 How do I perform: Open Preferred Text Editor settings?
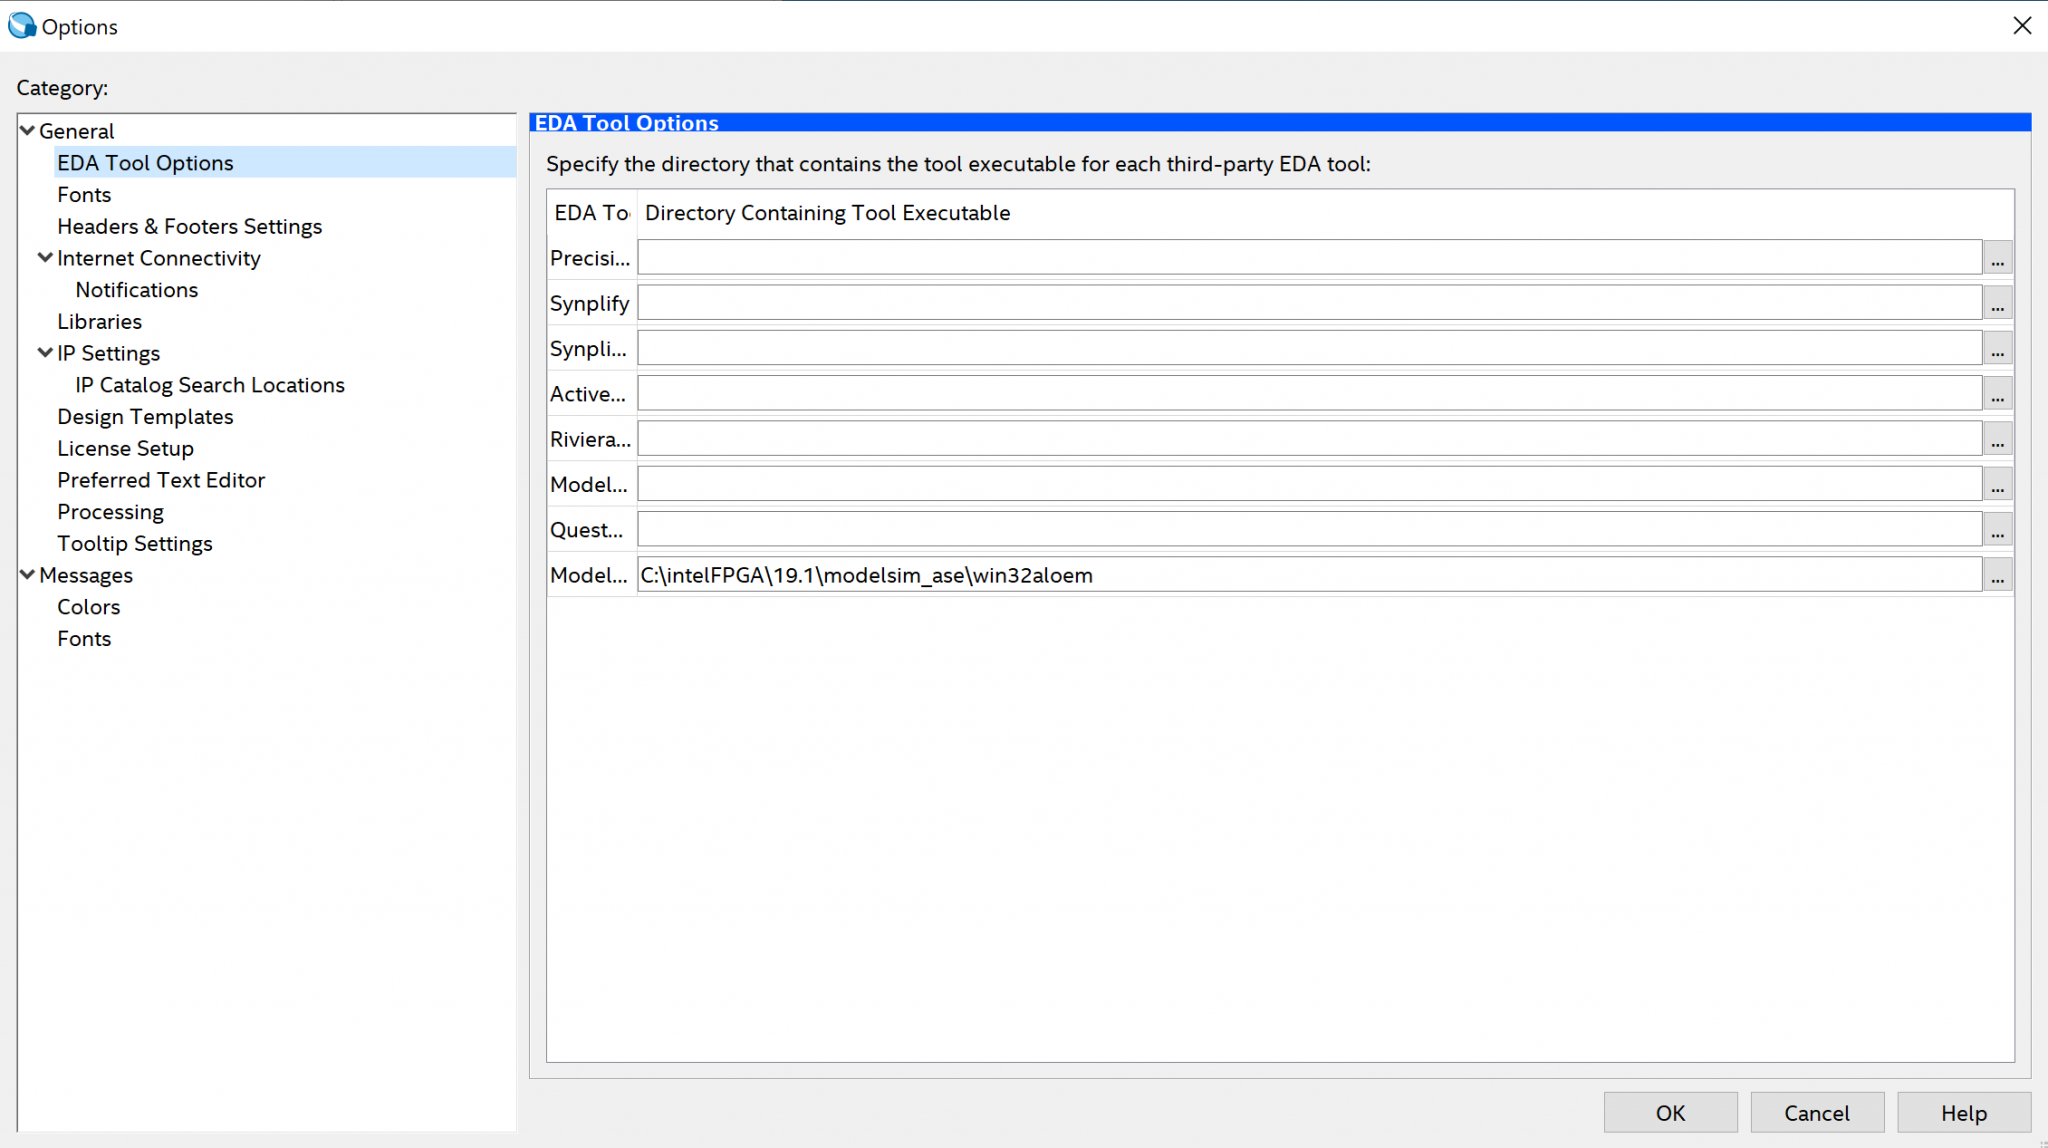161,480
